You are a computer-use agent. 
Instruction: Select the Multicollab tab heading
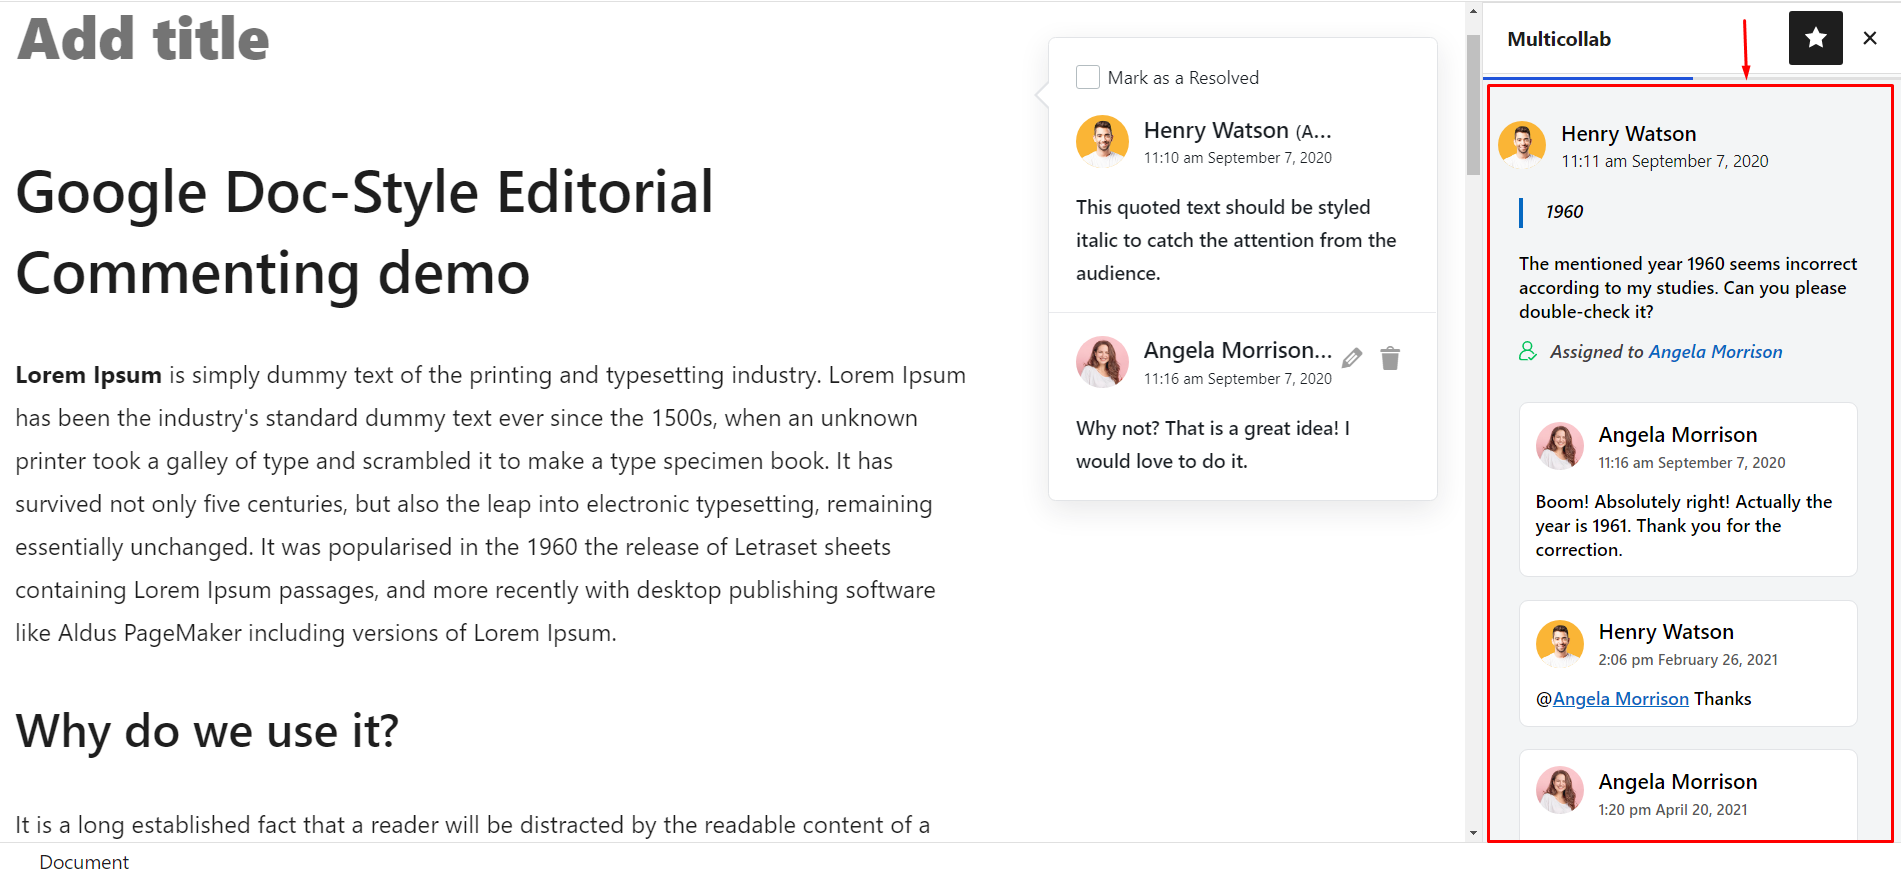[1559, 39]
